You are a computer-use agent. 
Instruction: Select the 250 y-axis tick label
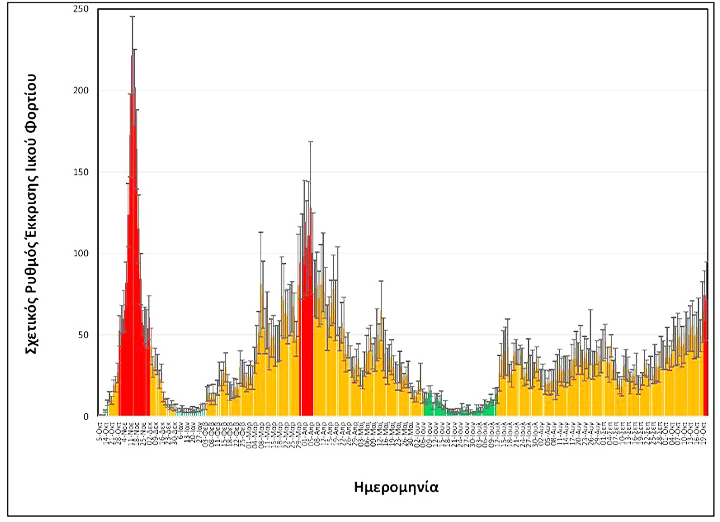pos(80,9)
